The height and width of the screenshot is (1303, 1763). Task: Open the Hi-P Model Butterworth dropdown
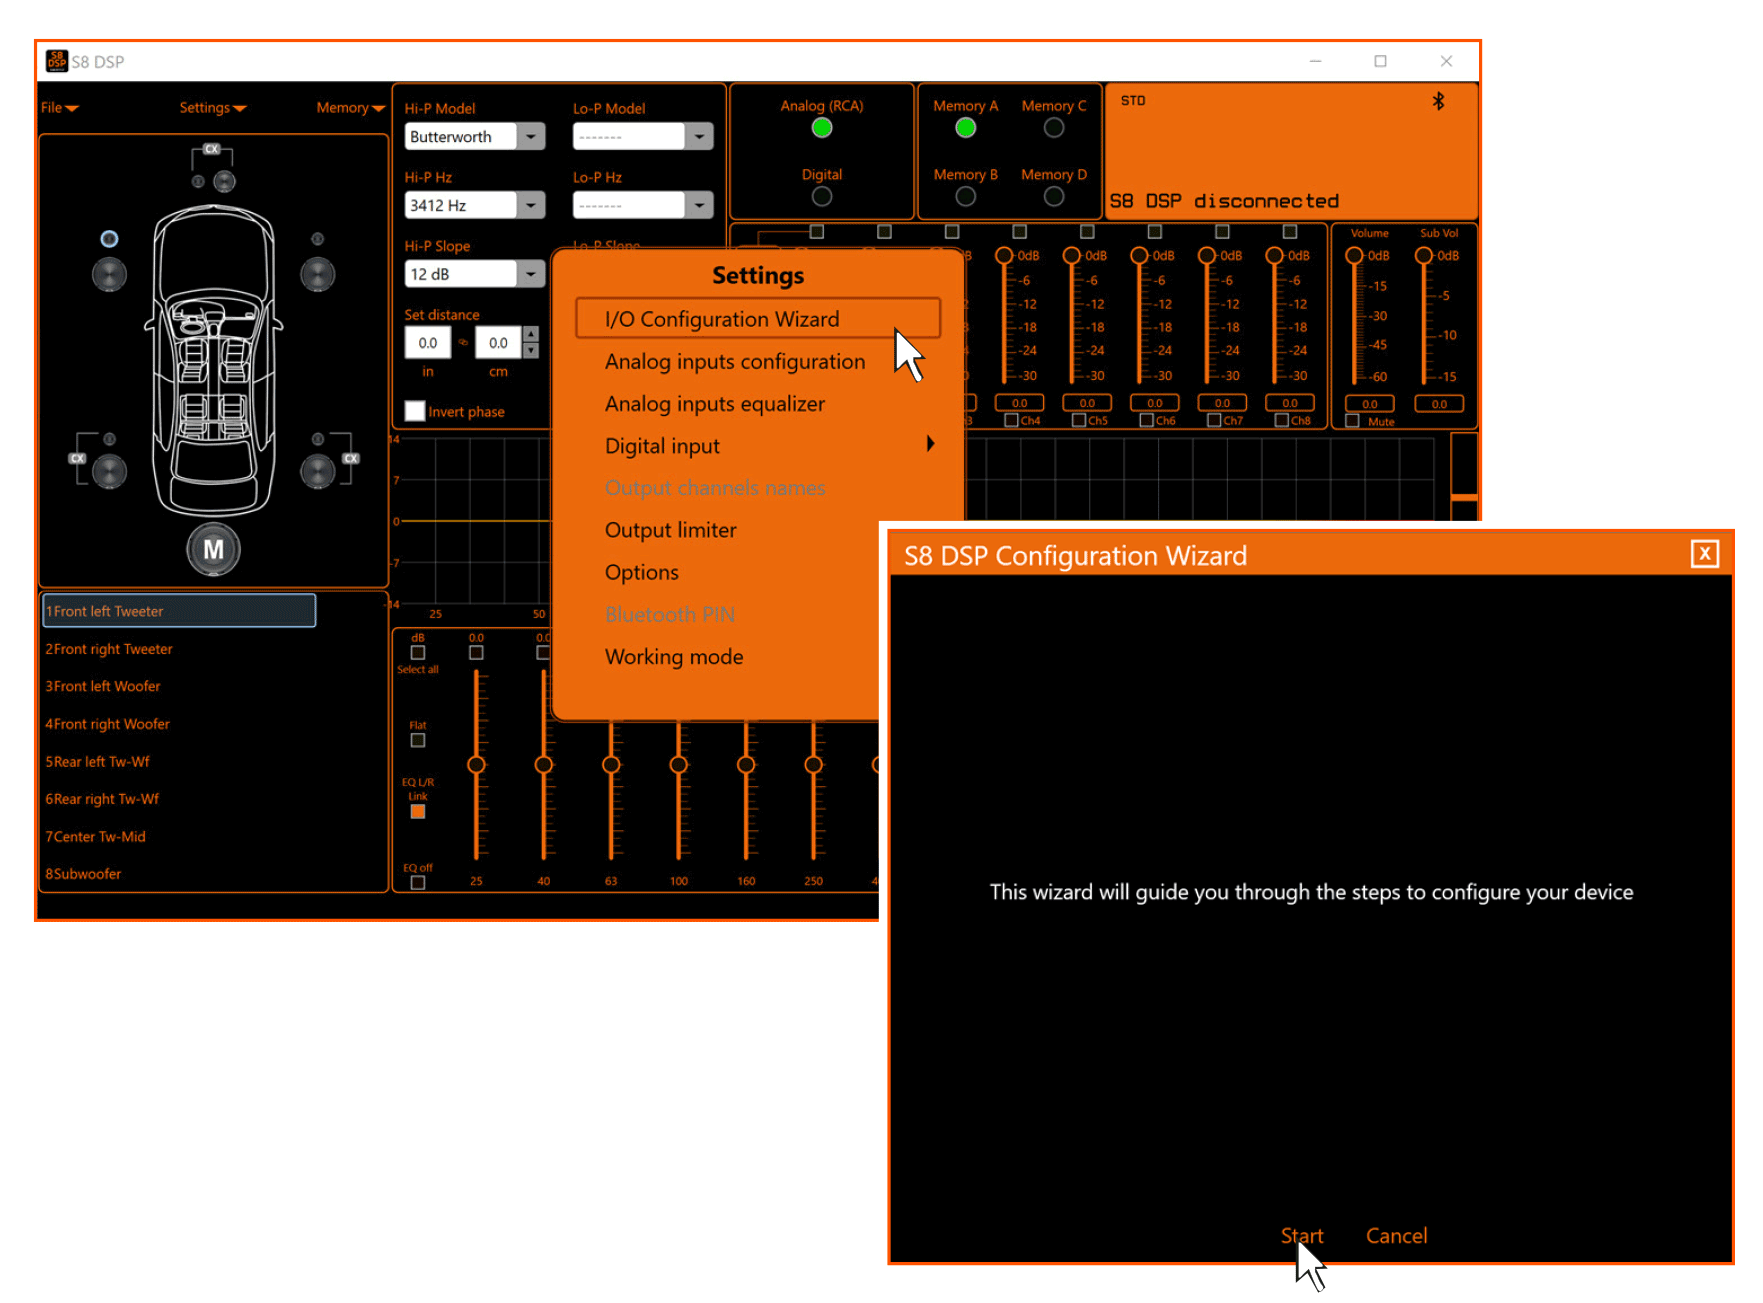[531, 137]
